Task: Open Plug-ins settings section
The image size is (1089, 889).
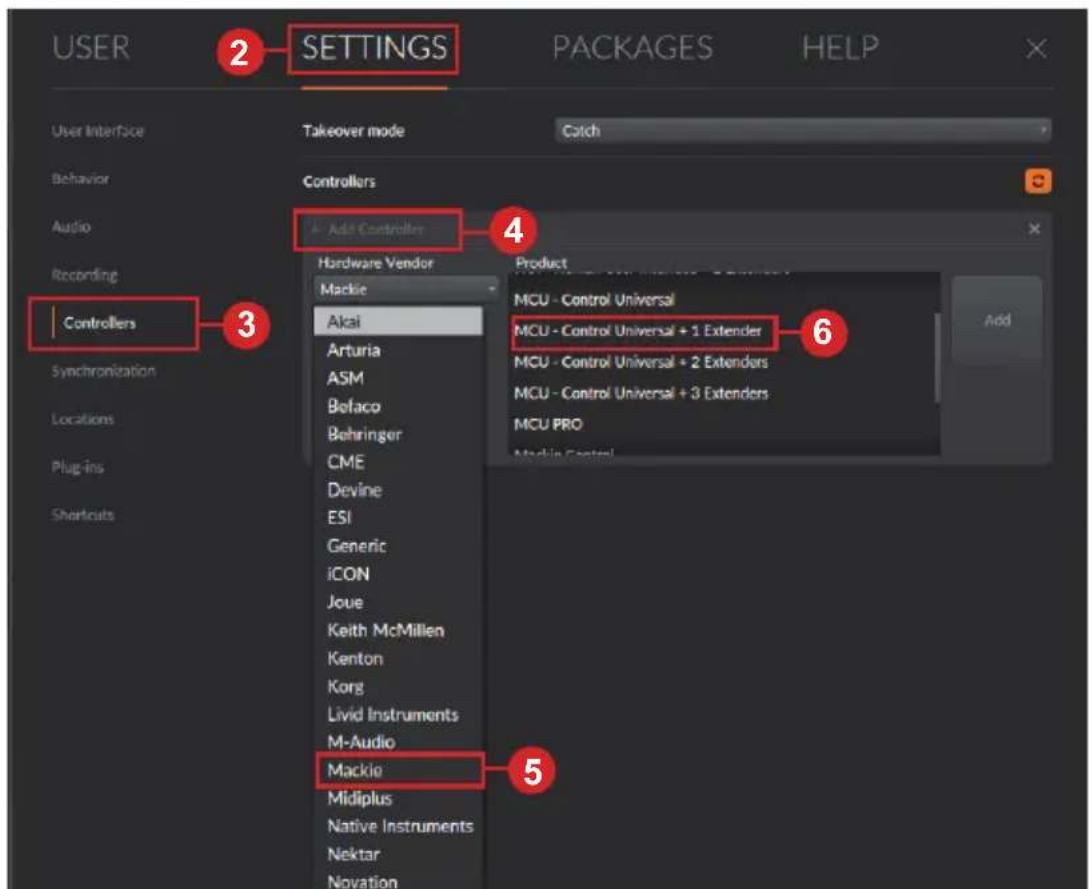Action: tap(78, 467)
